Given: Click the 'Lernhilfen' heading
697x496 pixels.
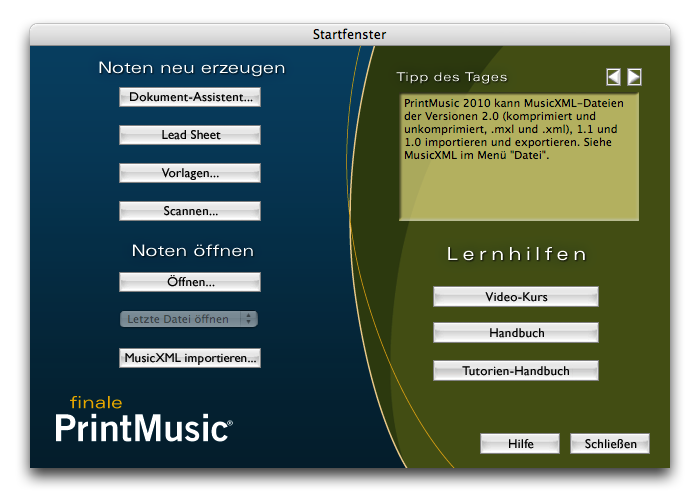Looking at the screenshot, I should tap(517, 254).
